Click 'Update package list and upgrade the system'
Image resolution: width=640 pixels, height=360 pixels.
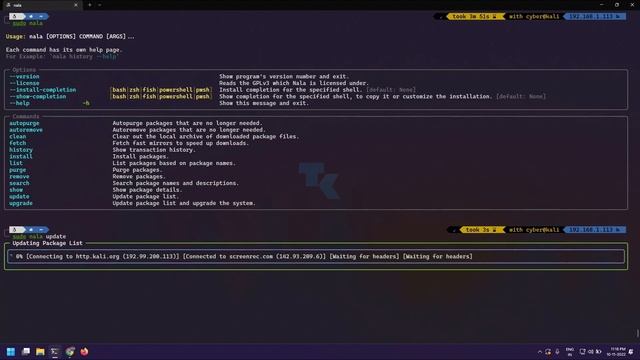tap(184, 203)
